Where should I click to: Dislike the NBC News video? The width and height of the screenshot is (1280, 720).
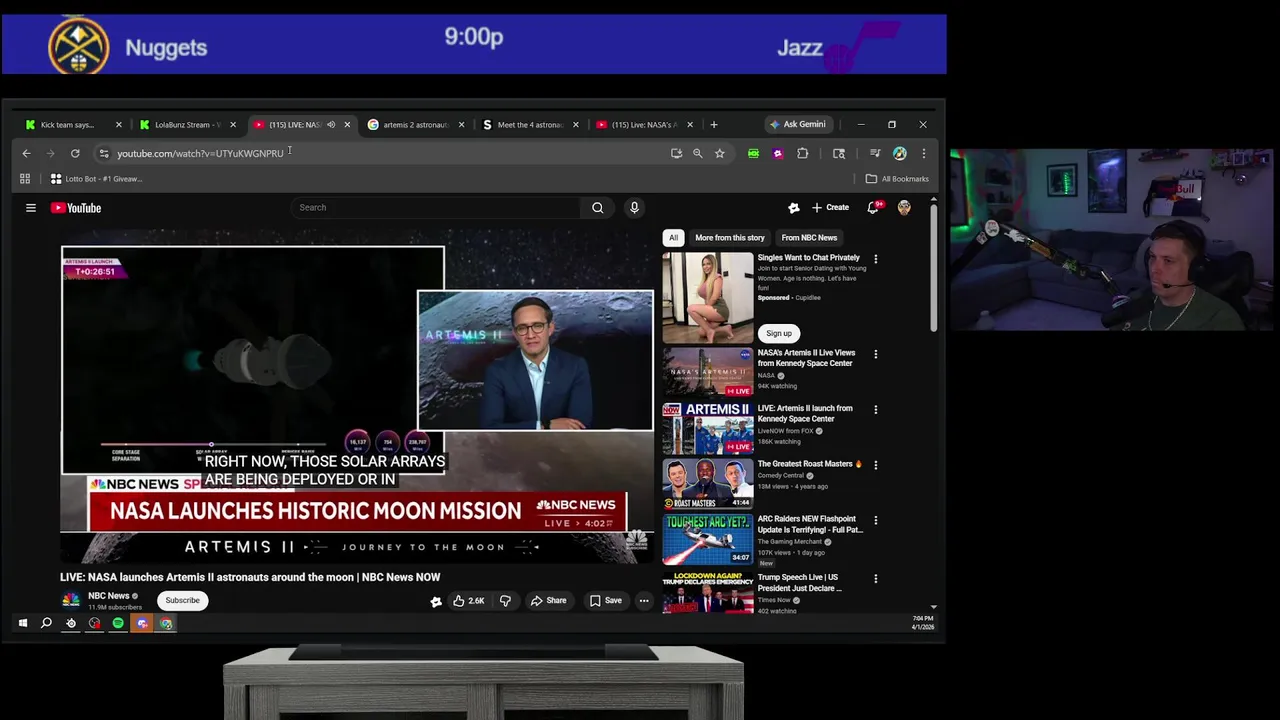click(505, 600)
